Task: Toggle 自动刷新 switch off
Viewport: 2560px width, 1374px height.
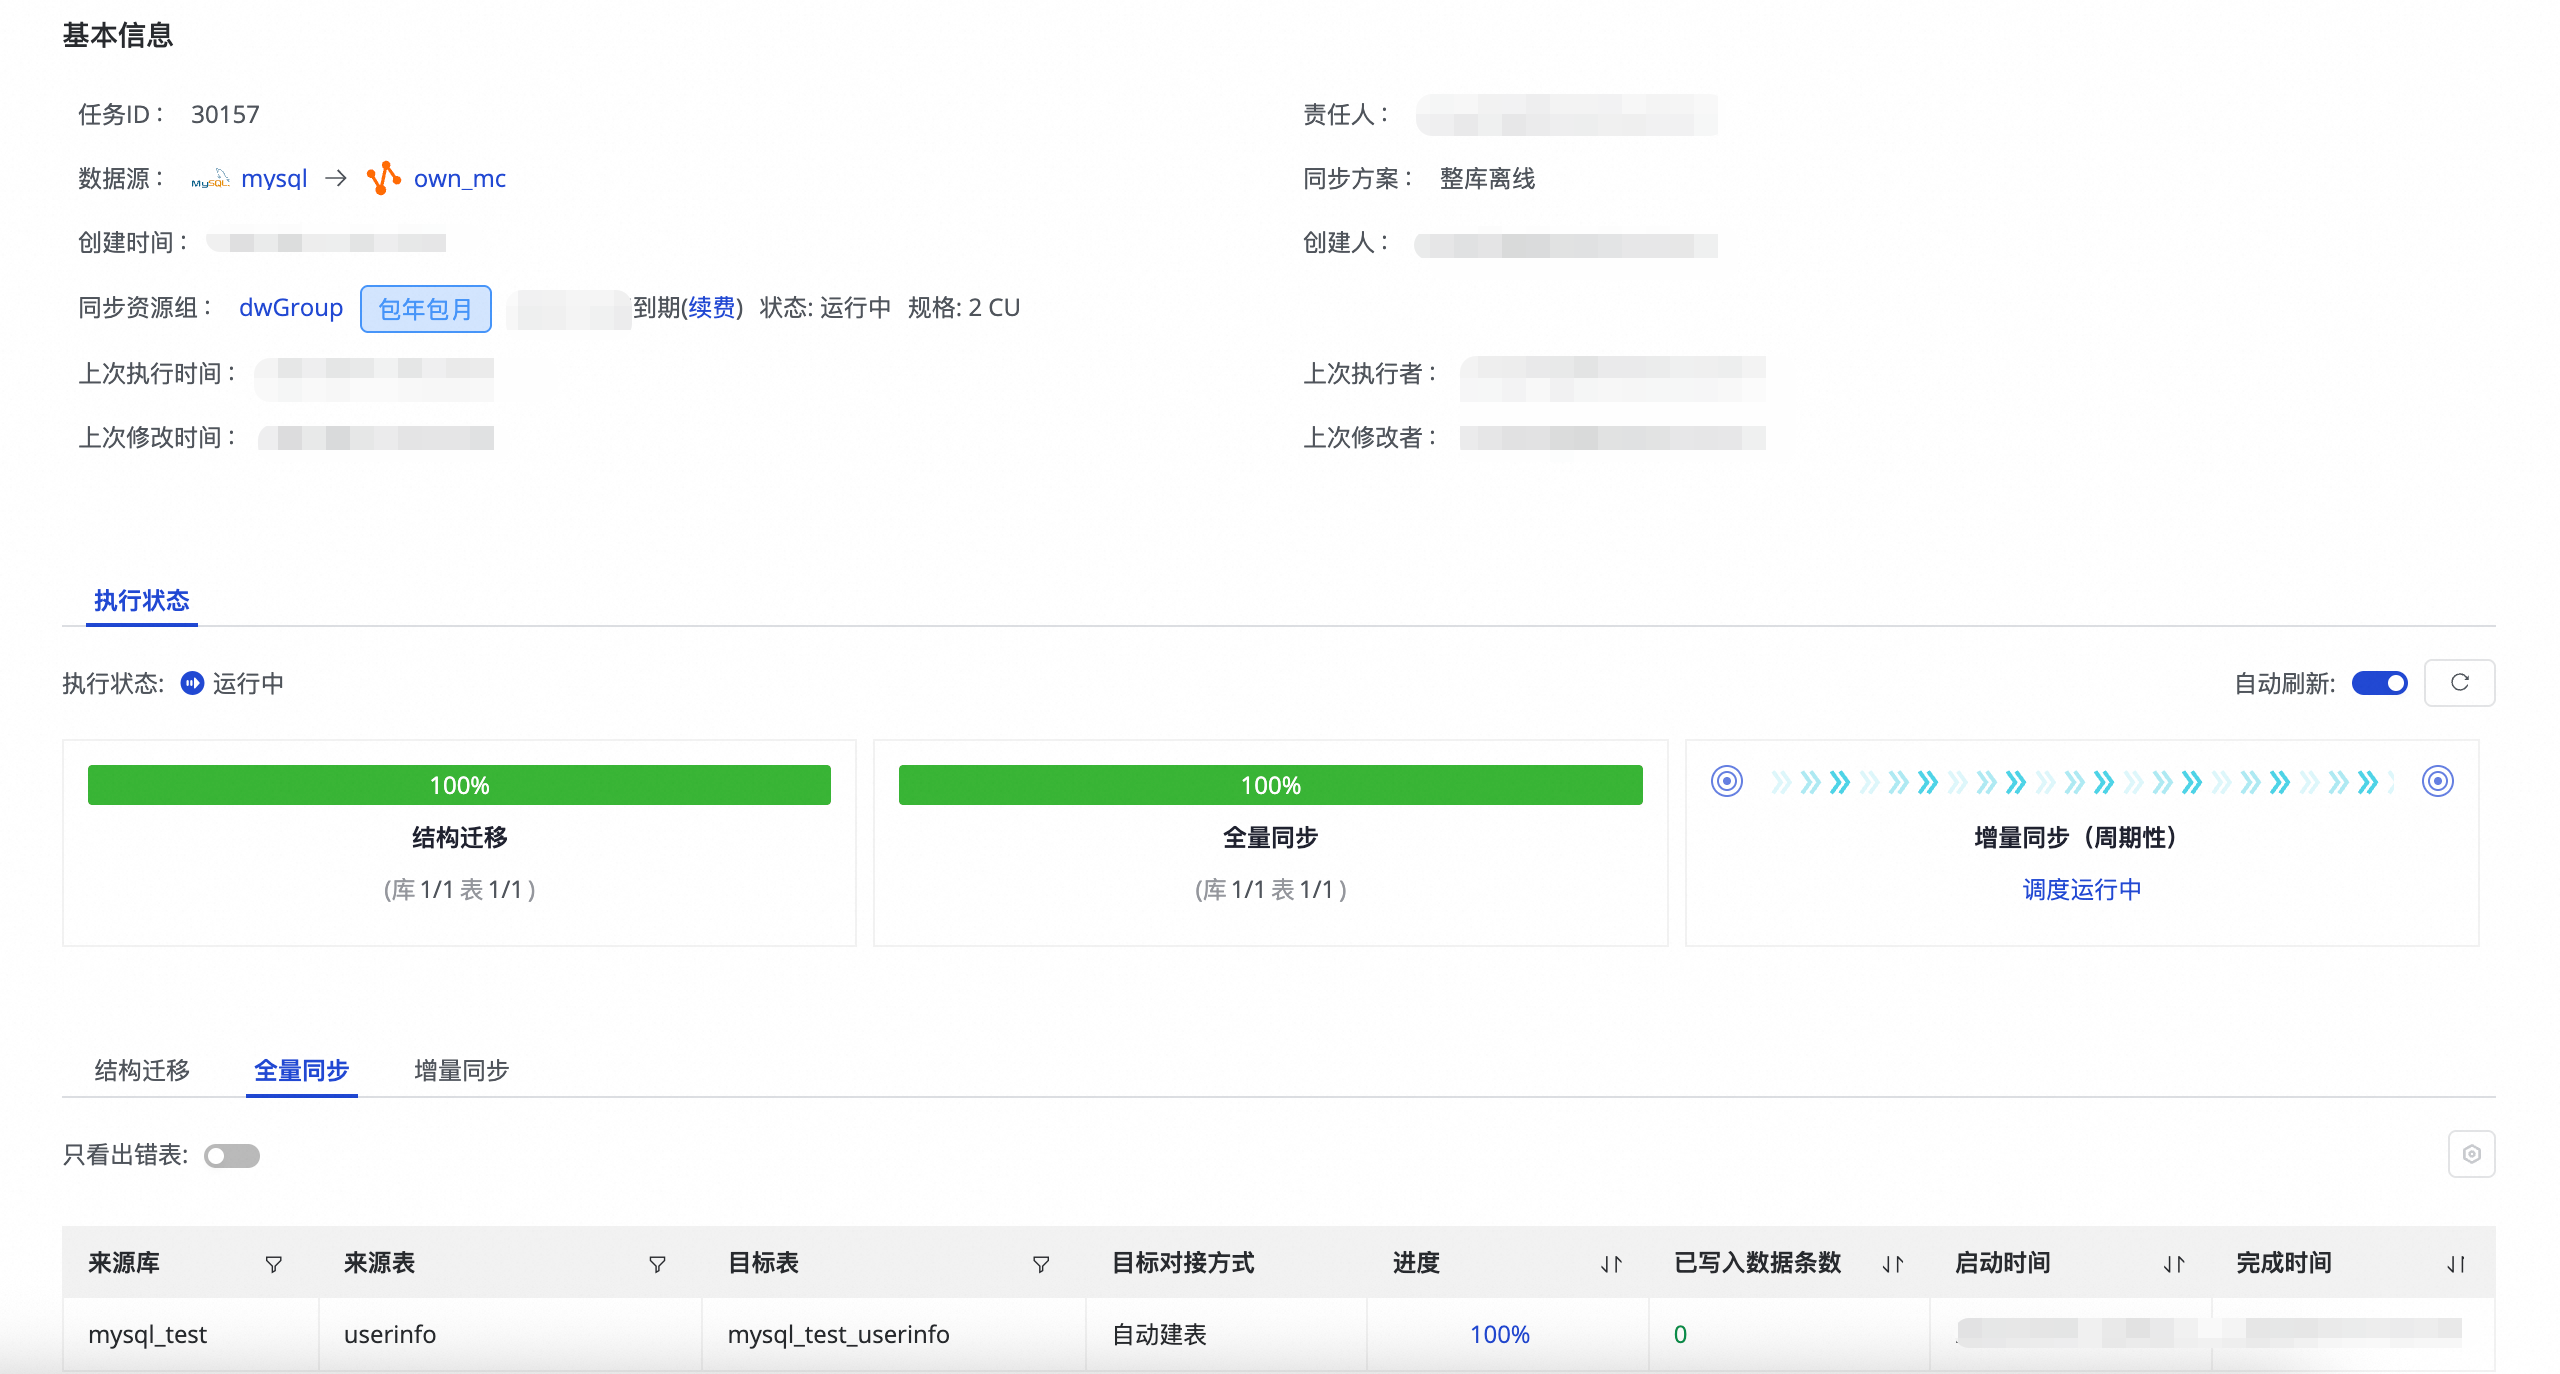Action: point(2379,683)
